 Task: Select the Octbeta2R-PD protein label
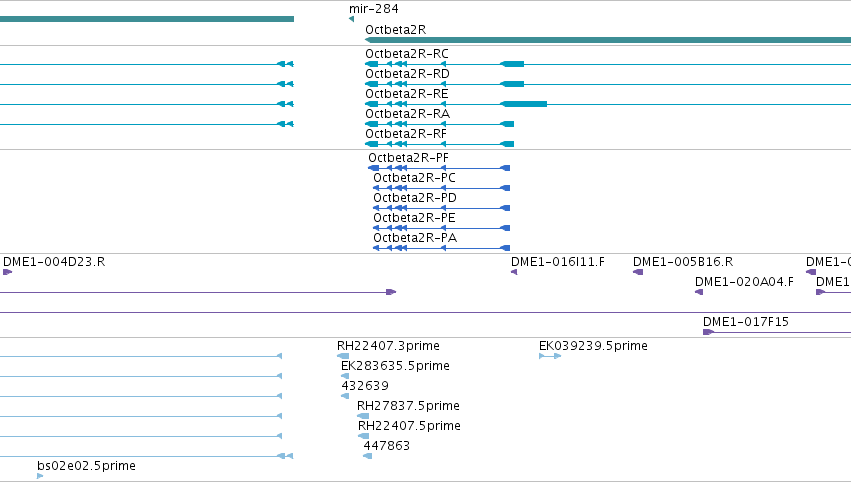[415, 198]
